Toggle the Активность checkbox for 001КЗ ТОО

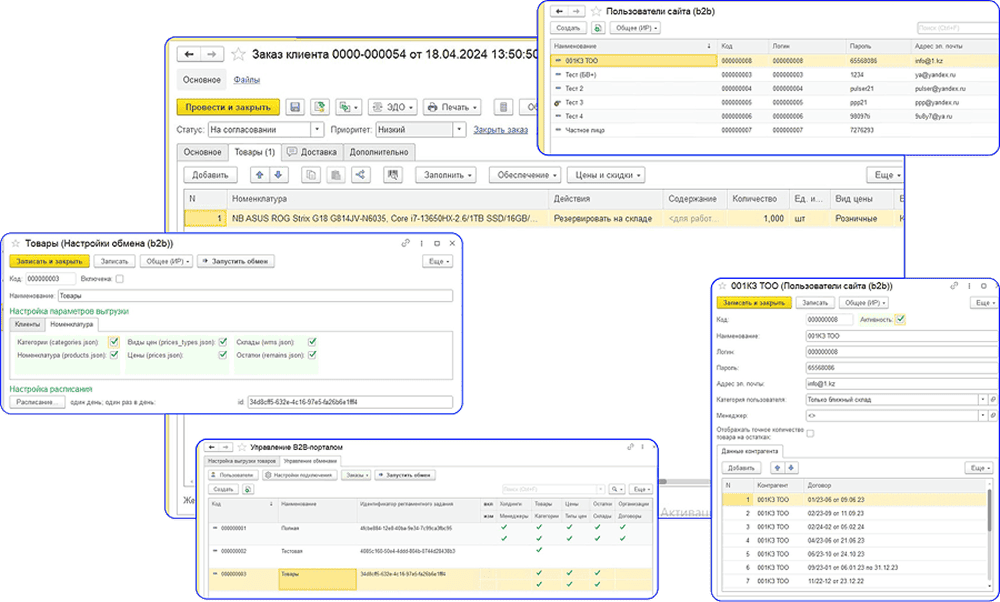[x=901, y=319]
